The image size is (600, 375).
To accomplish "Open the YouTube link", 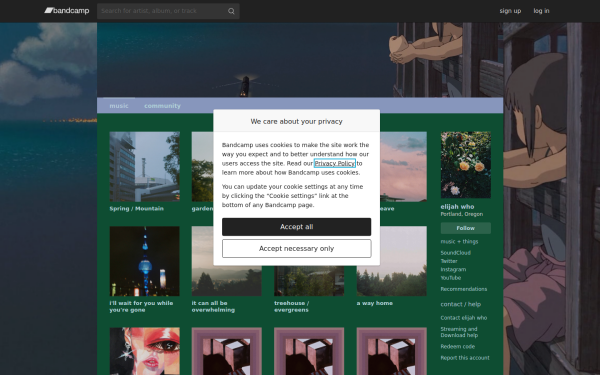I will point(451,278).
